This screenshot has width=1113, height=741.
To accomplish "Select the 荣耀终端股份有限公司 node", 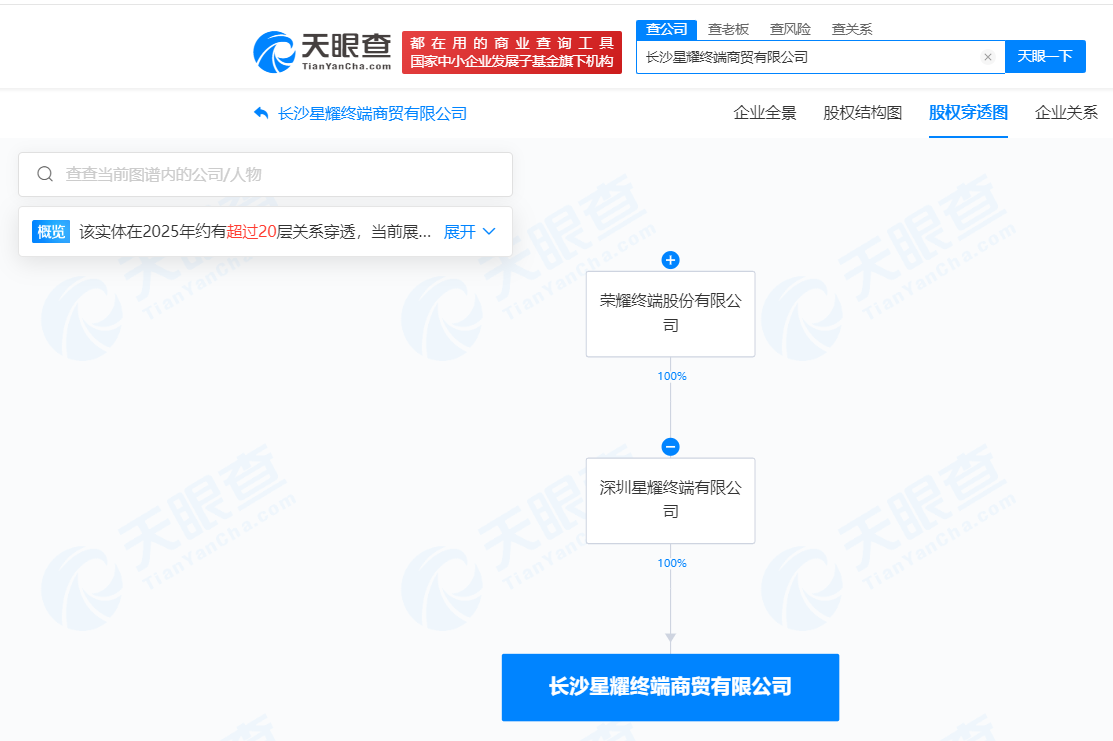I will coord(670,314).
